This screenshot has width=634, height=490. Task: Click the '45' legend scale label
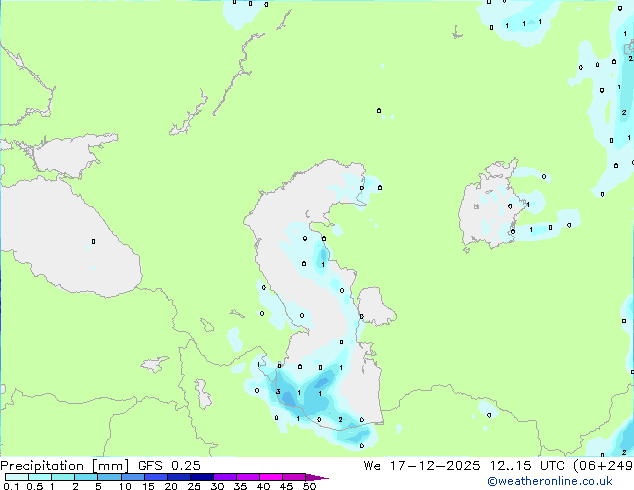[286, 486]
